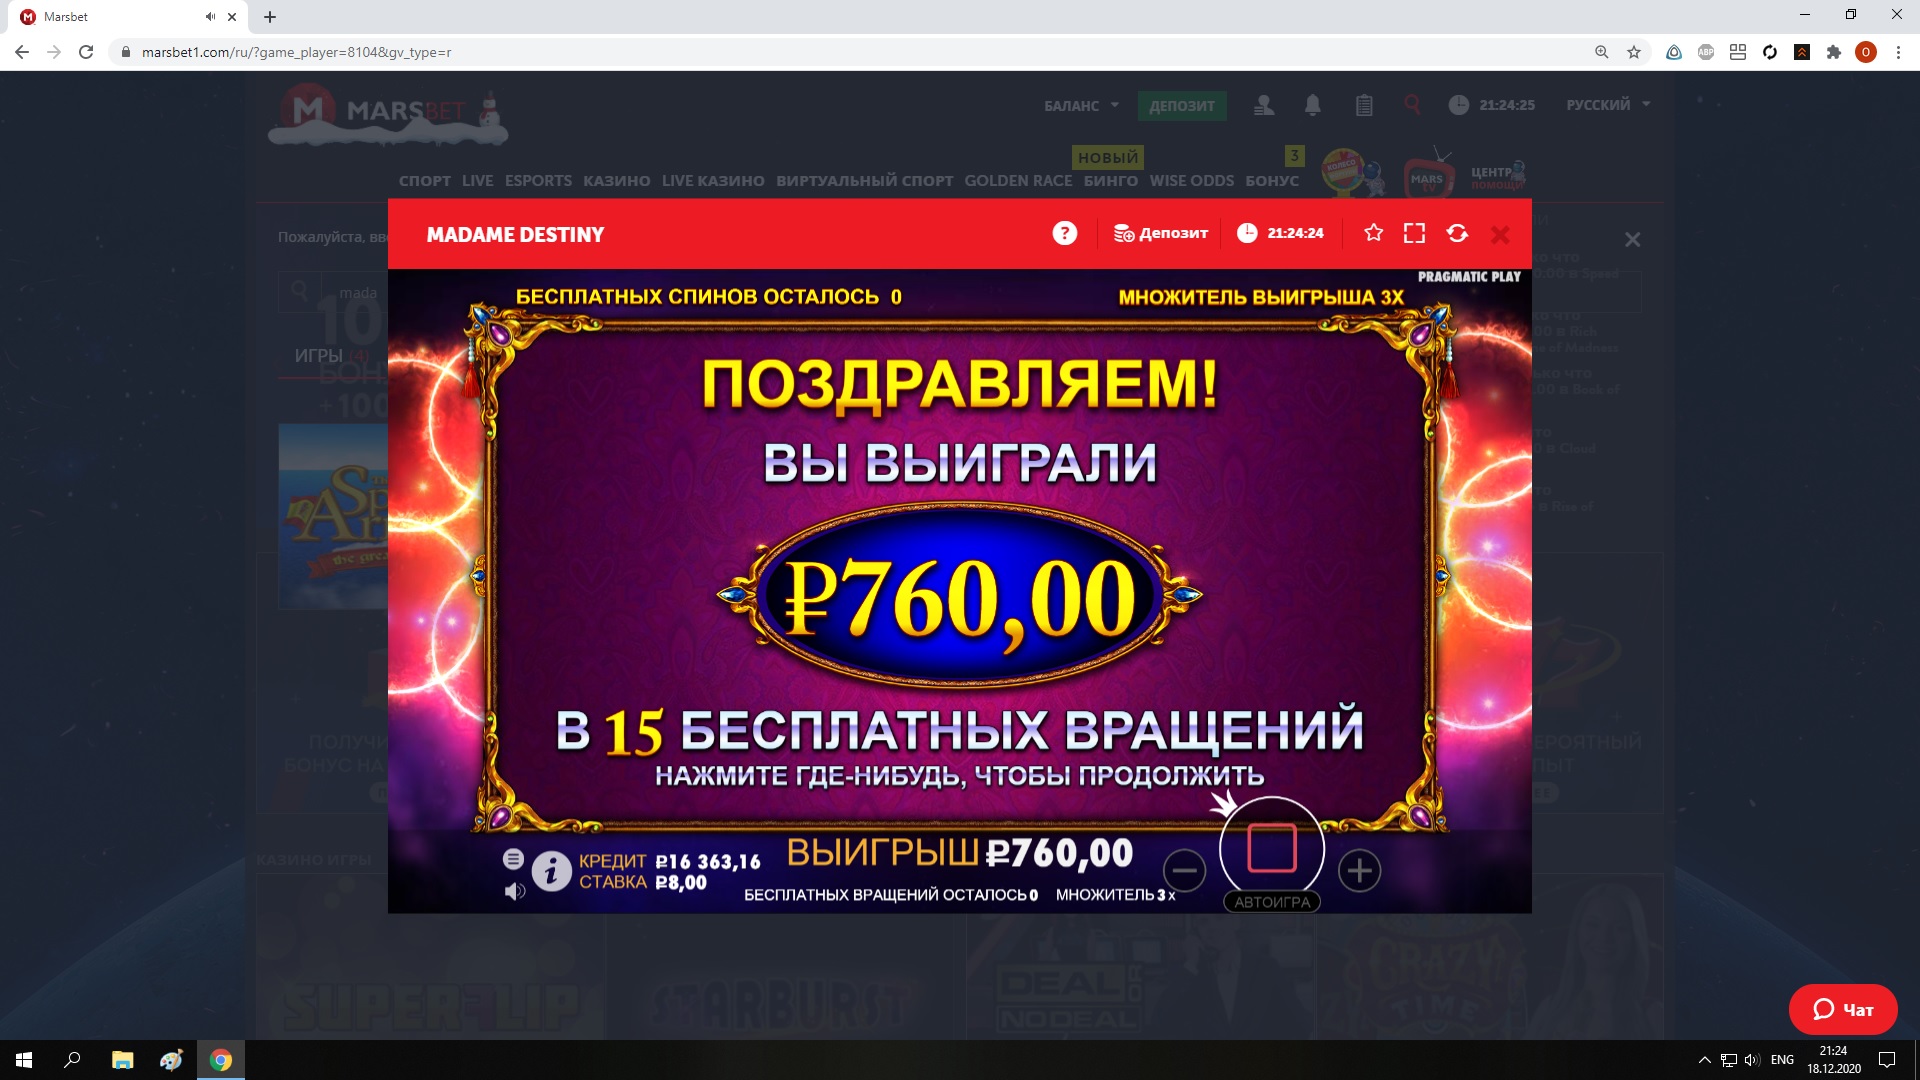This screenshot has height=1080, width=1920.
Task: Bookmark this page with star icon
Action: coord(1634,52)
